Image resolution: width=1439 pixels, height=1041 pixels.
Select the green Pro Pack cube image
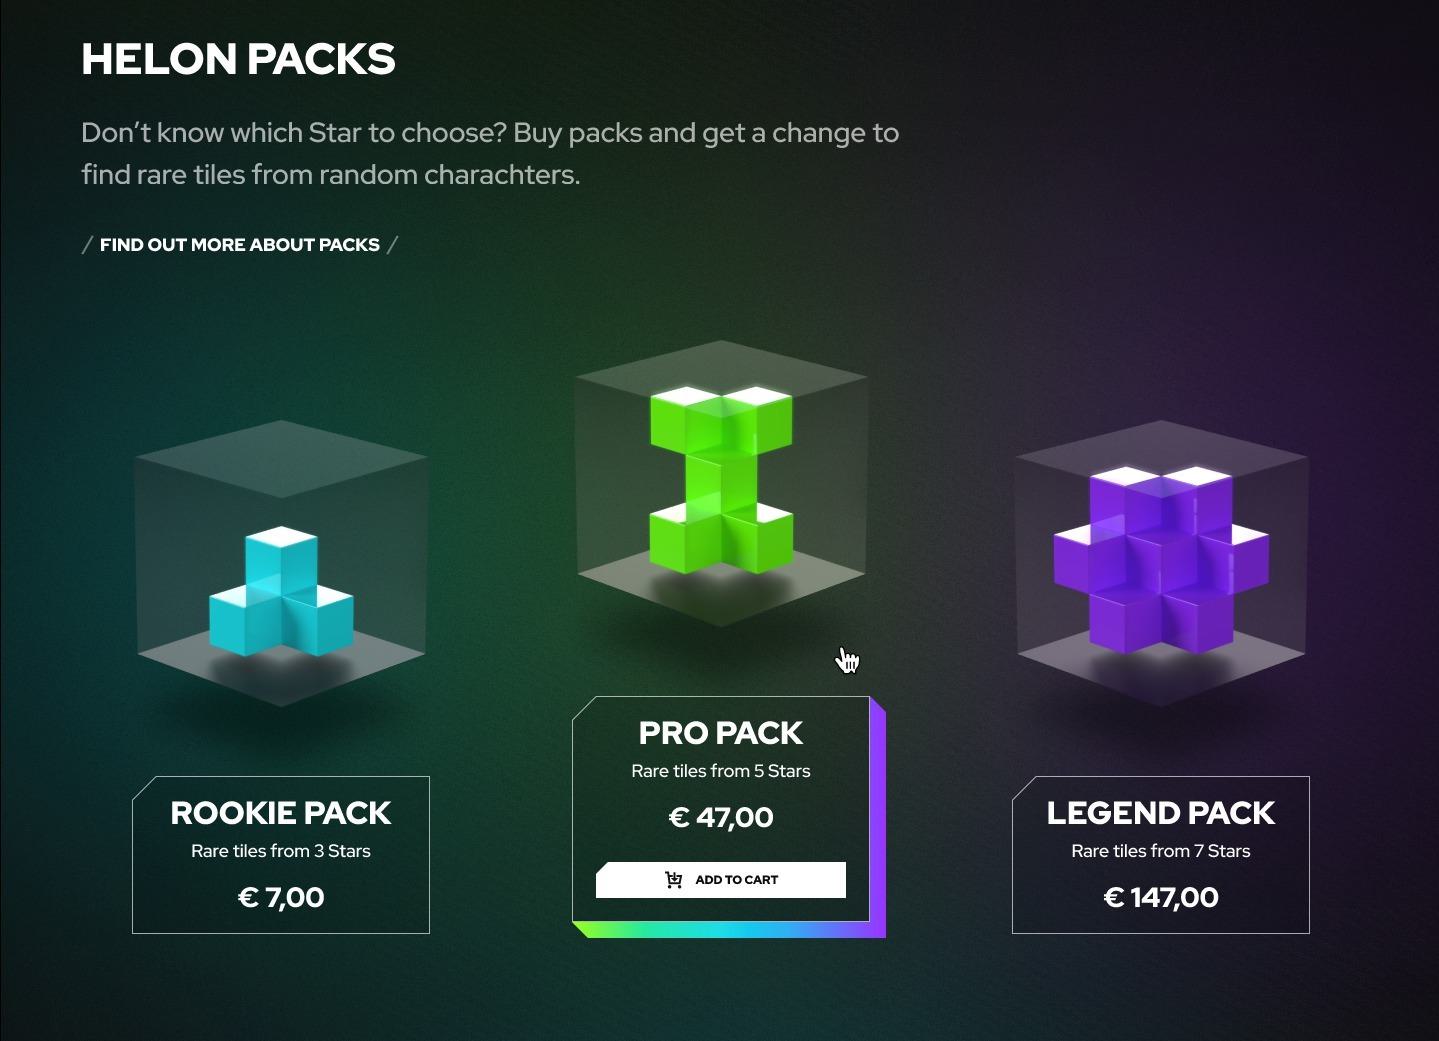(x=721, y=484)
